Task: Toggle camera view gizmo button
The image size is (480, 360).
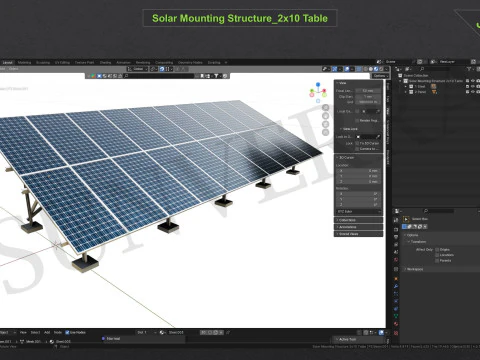Action: (x=326, y=124)
